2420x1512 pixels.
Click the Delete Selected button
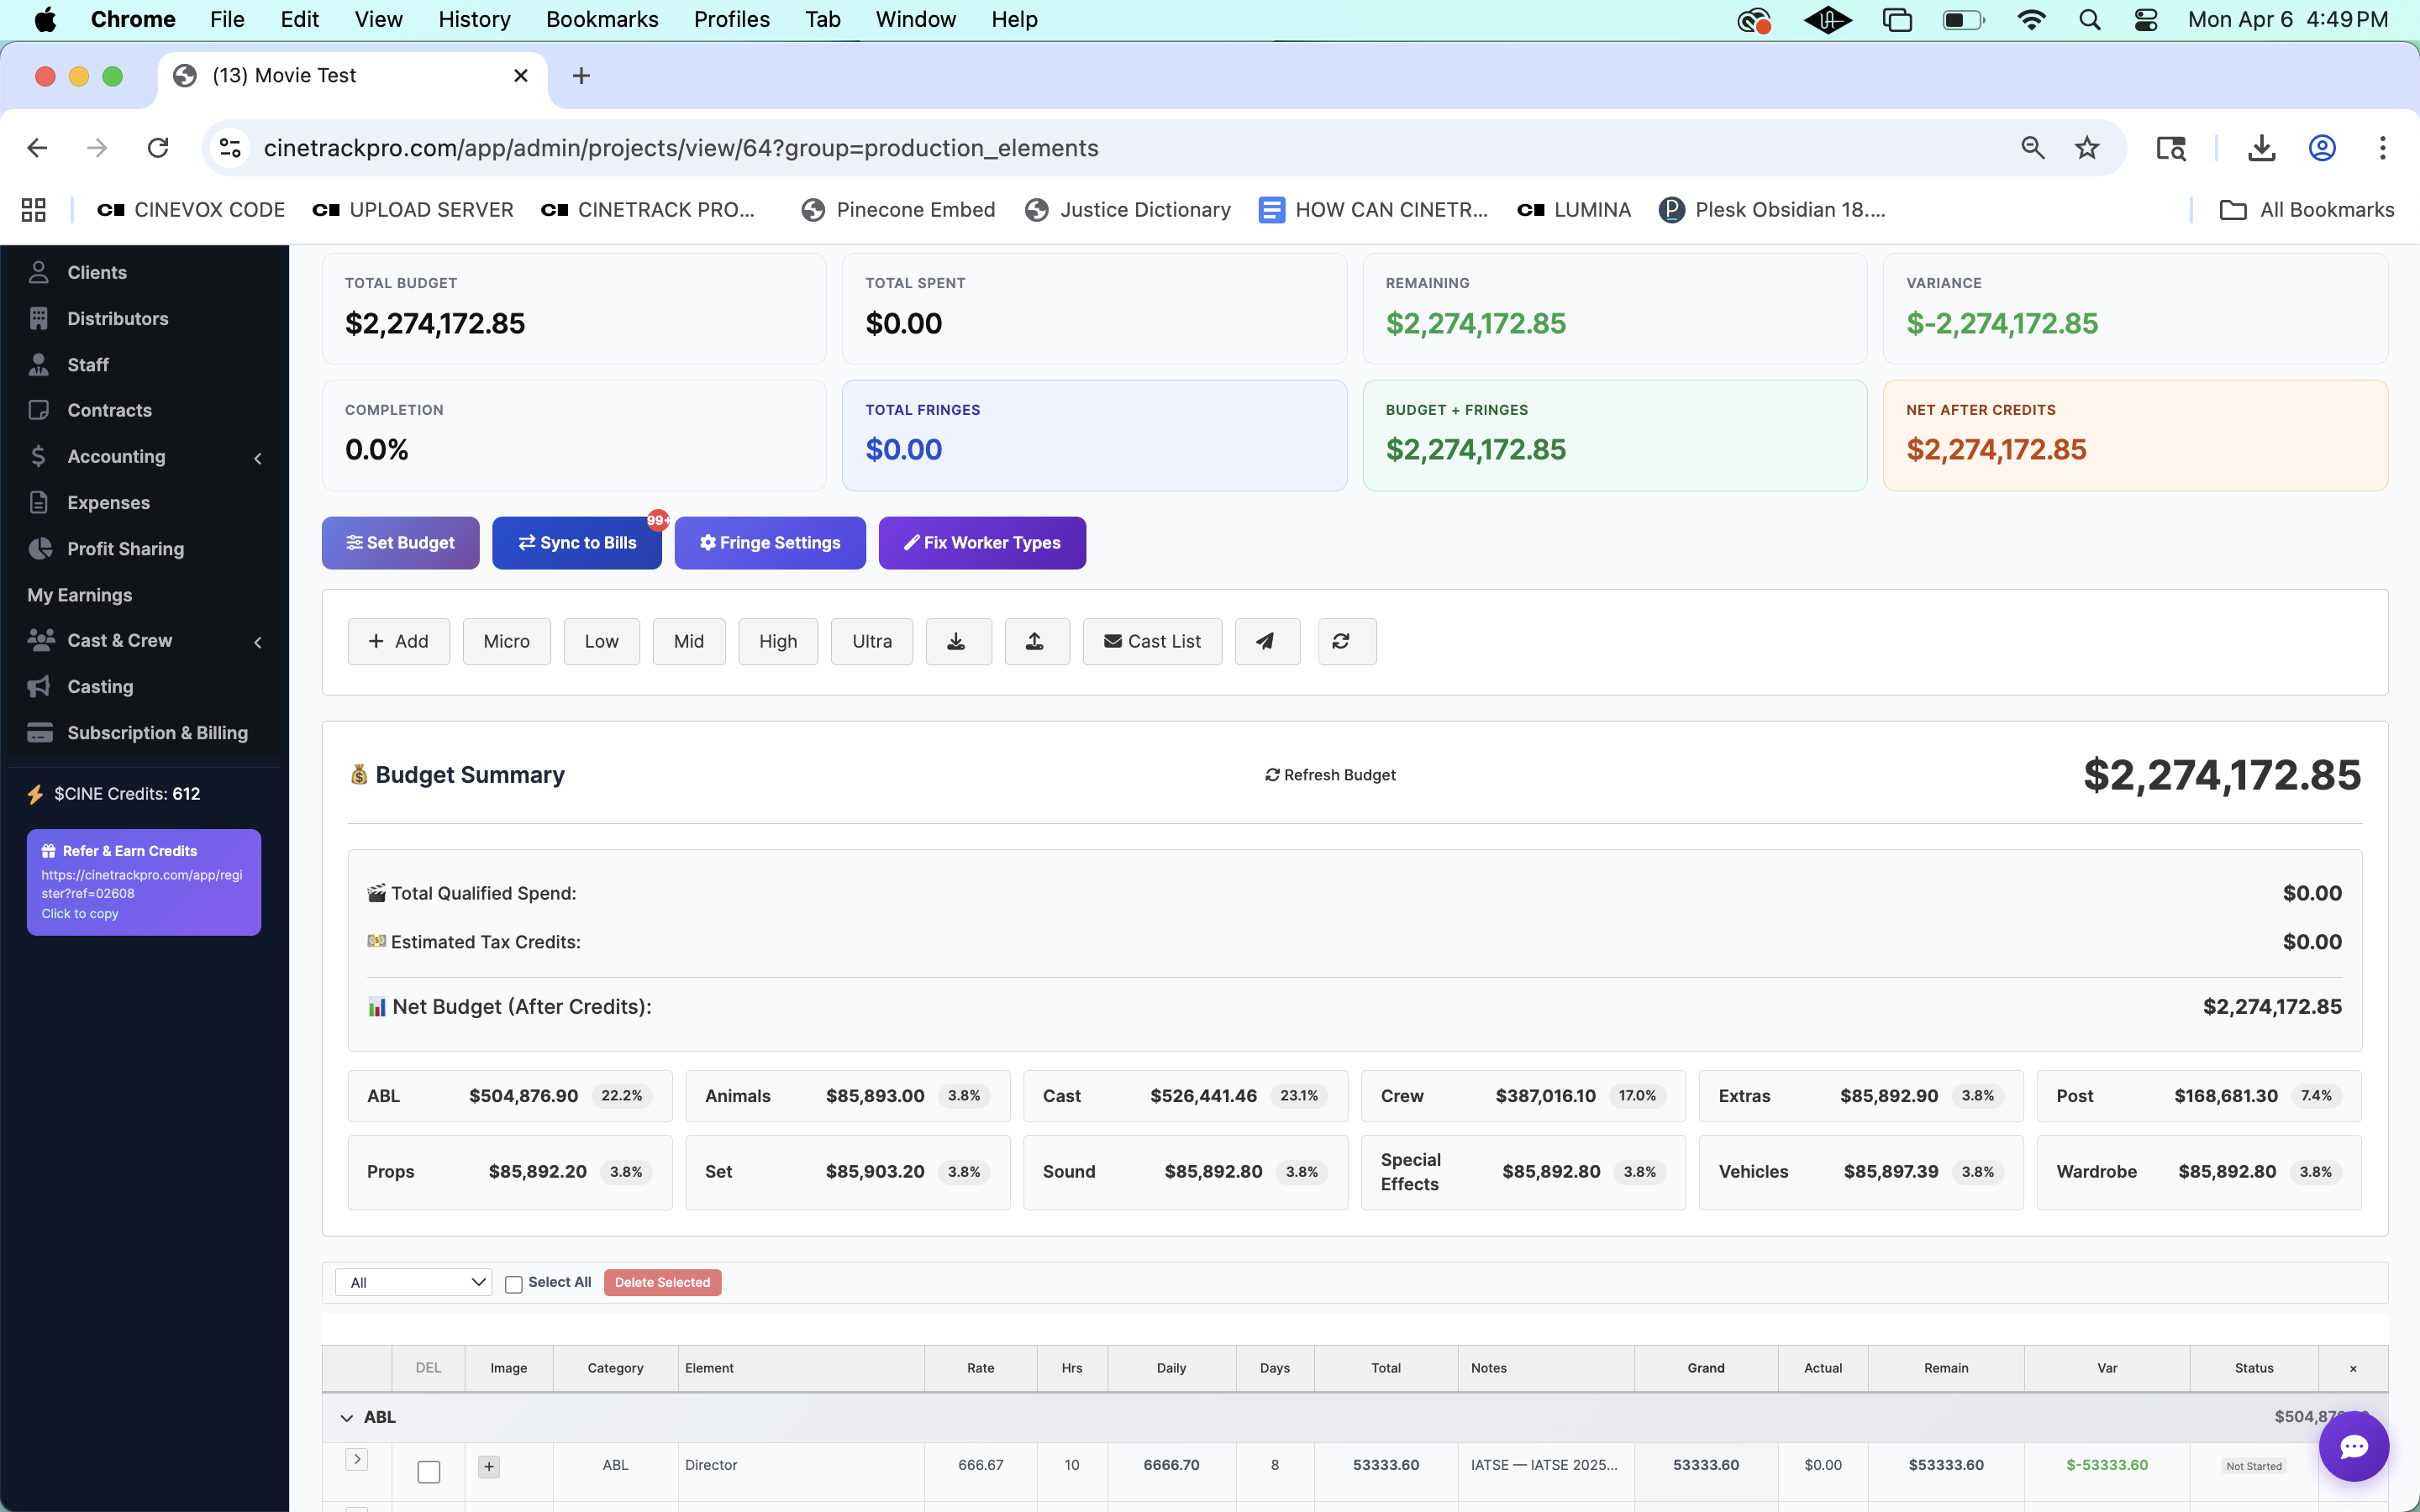(x=662, y=1282)
